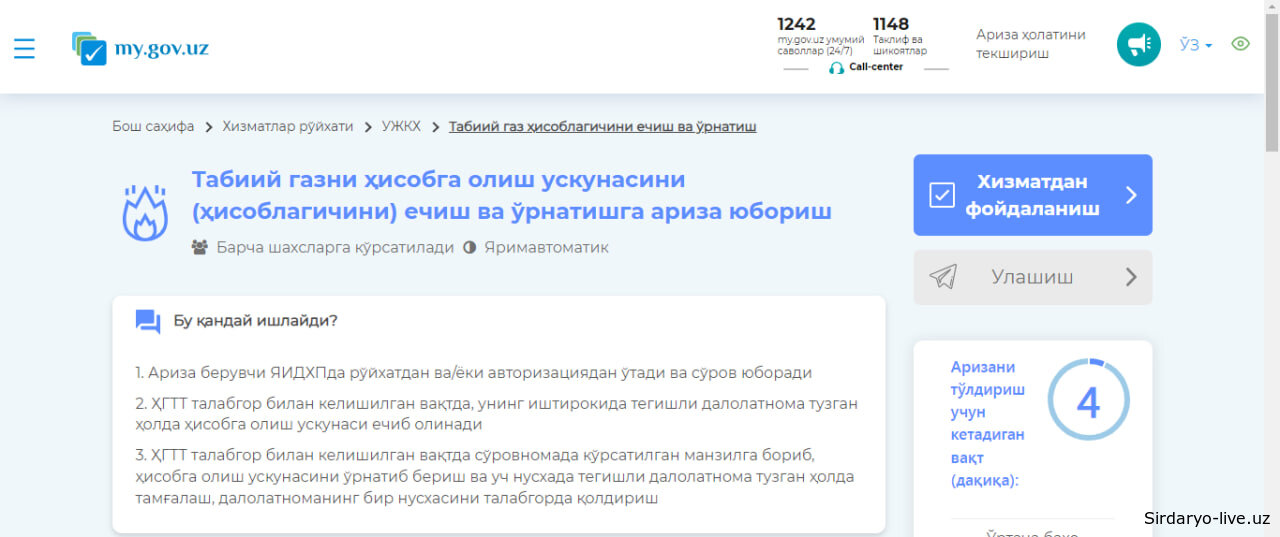Open Хизматлар рўйхати breadcrumb link
1280x537 pixels.
[287, 127]
